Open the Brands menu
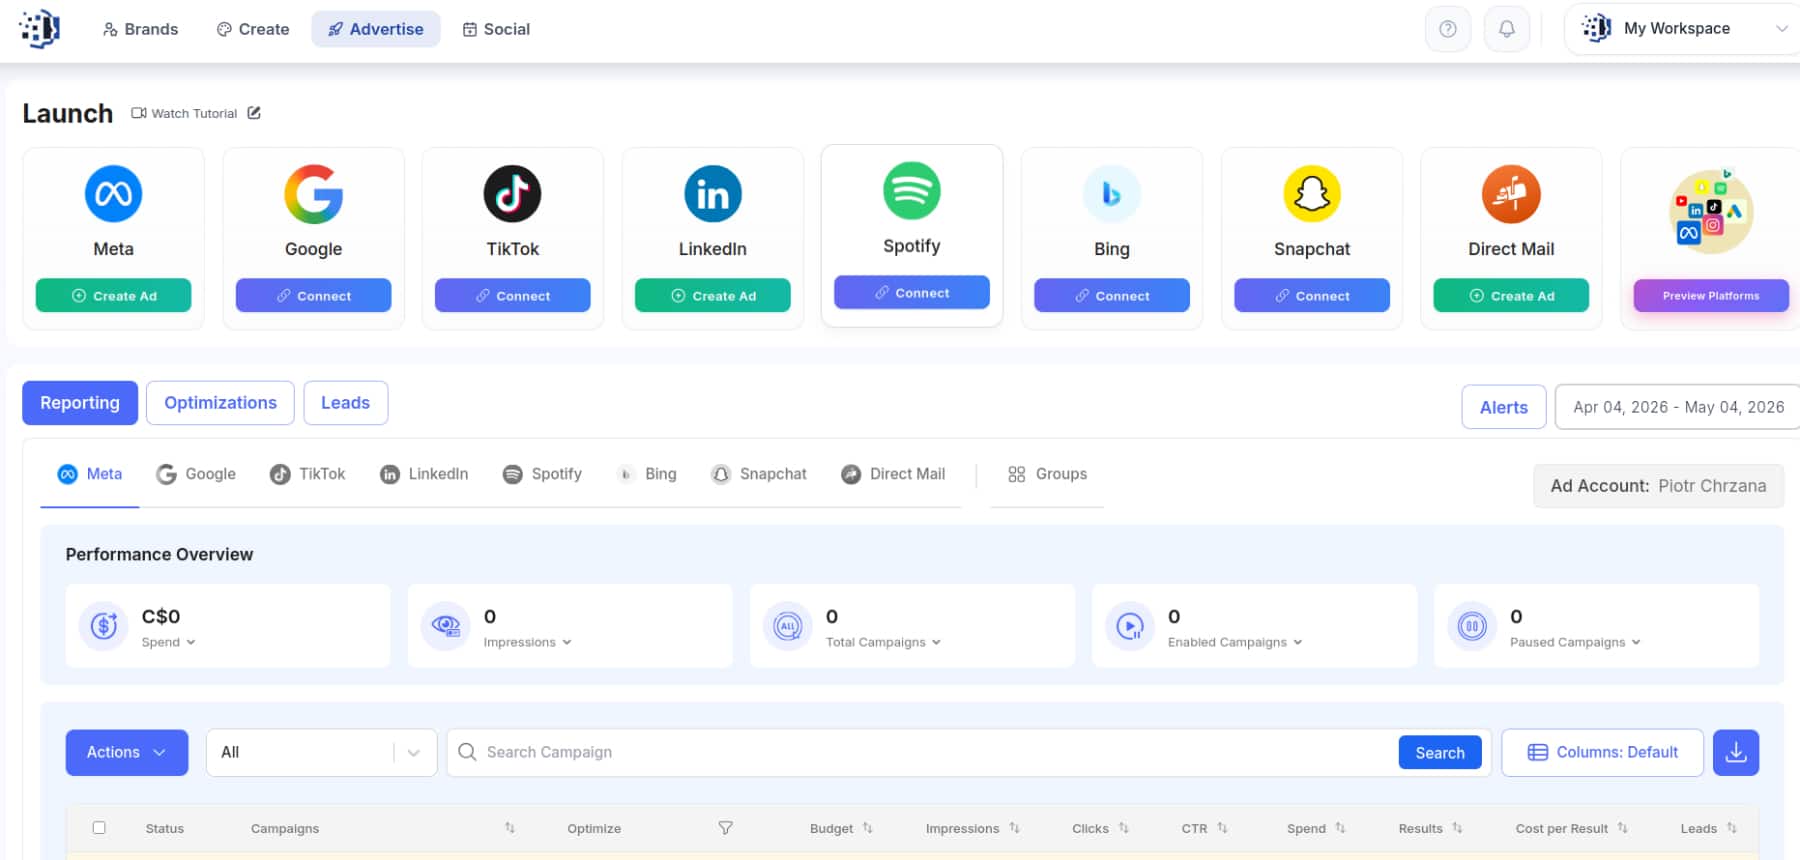The width and height of the screenshot is (1800, 860). (140, 29)
